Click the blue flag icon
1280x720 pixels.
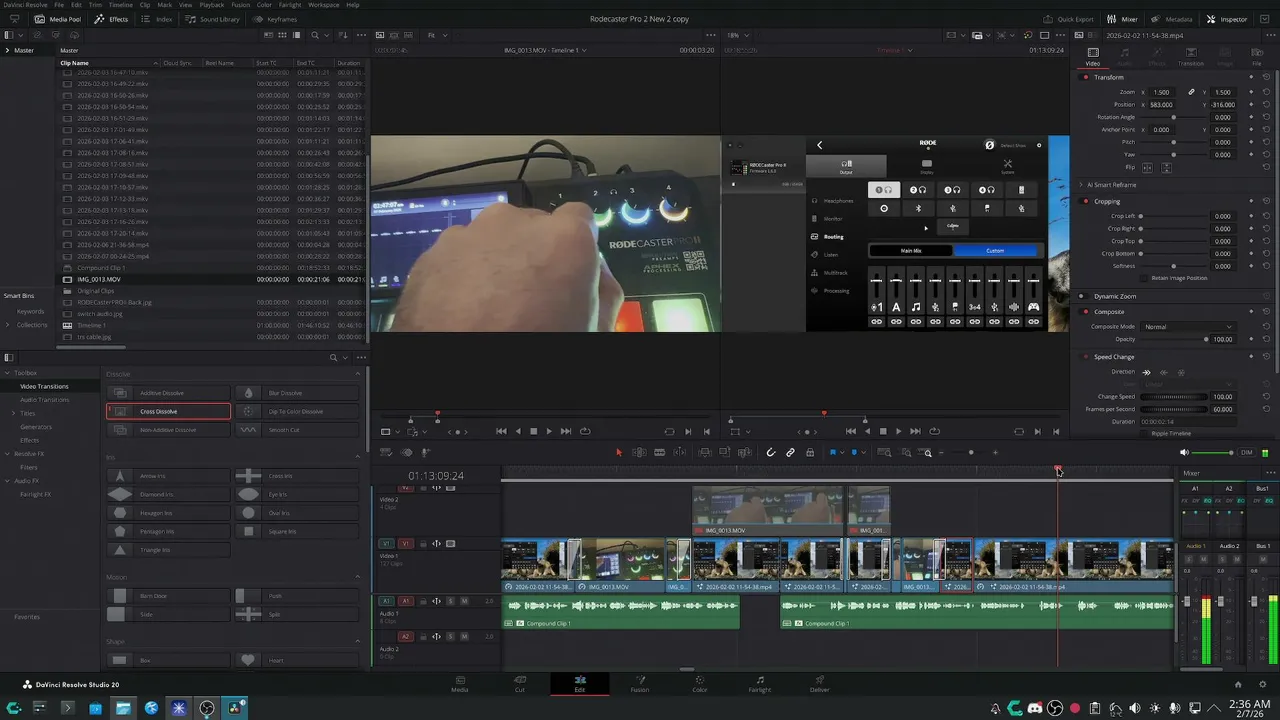click(x=832, y=453)
